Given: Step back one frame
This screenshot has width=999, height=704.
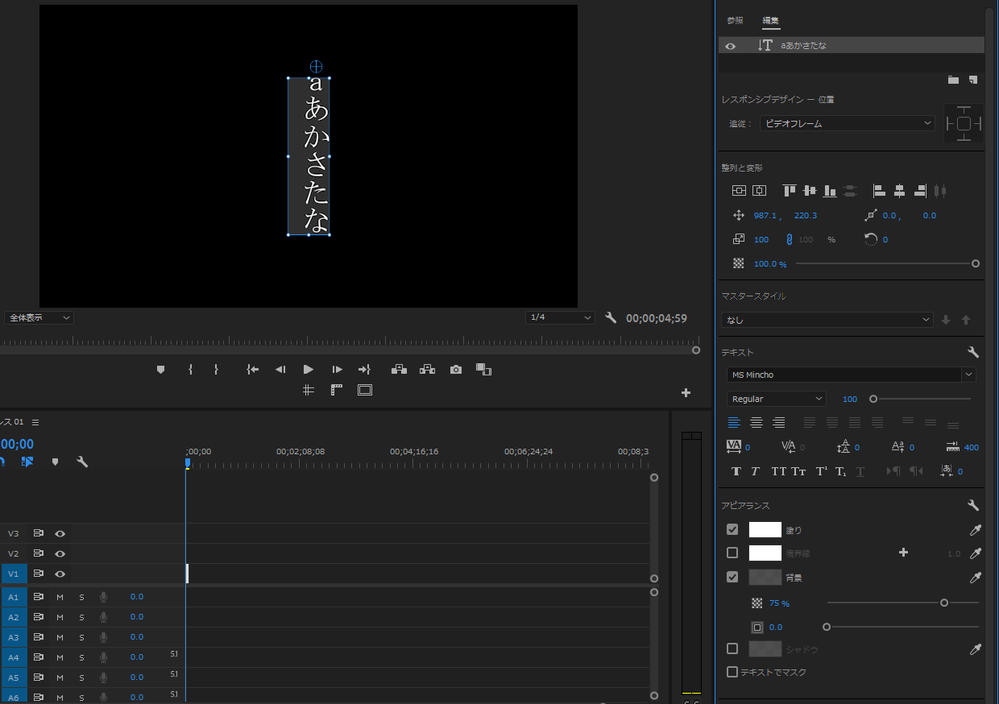Looking at the screenshot, I should point(280,370).
